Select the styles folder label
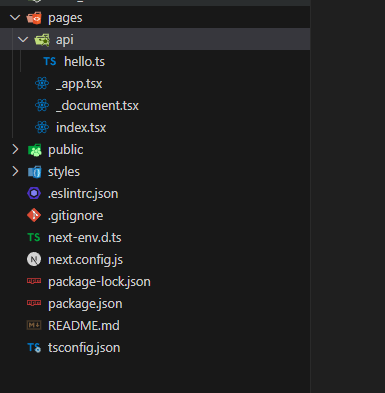 tap(64, 172)
